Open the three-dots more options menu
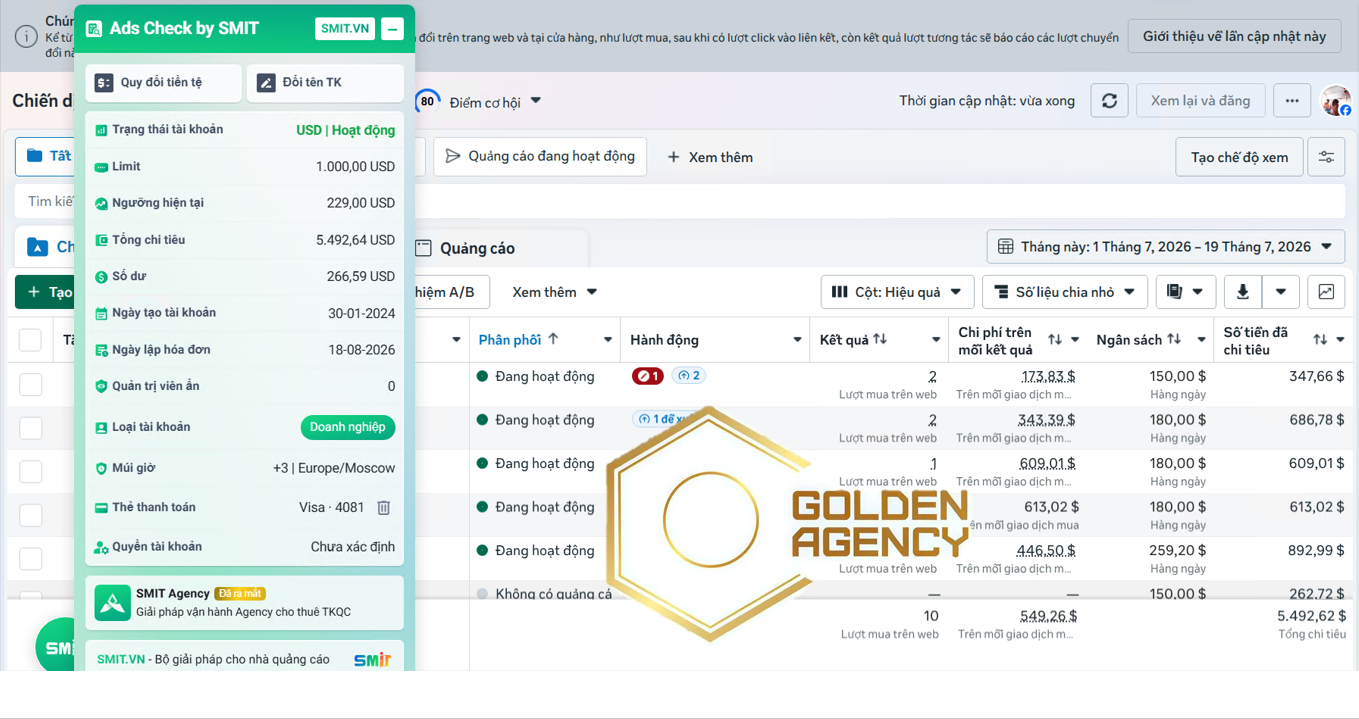Viewport: 1359px width, 719px height. click(1292, 101)
